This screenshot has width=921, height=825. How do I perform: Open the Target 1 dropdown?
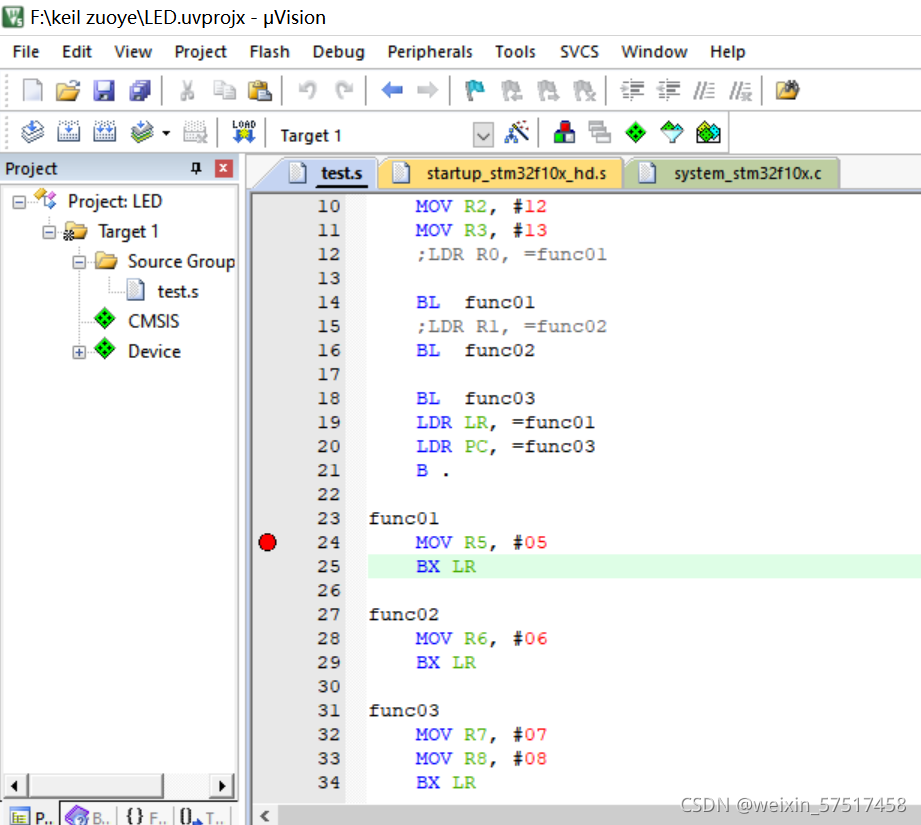click(x=483, y=136)
